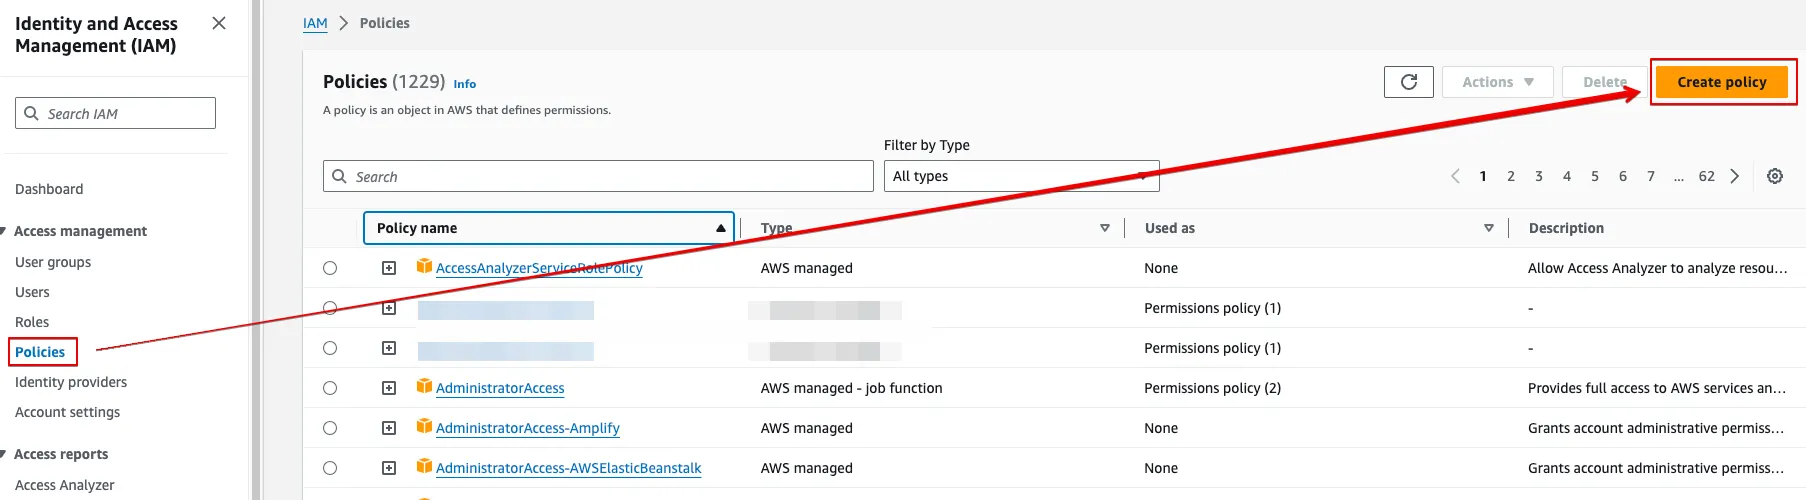
Task: Open Roles in the sidebar
Action: coord(32,322)
